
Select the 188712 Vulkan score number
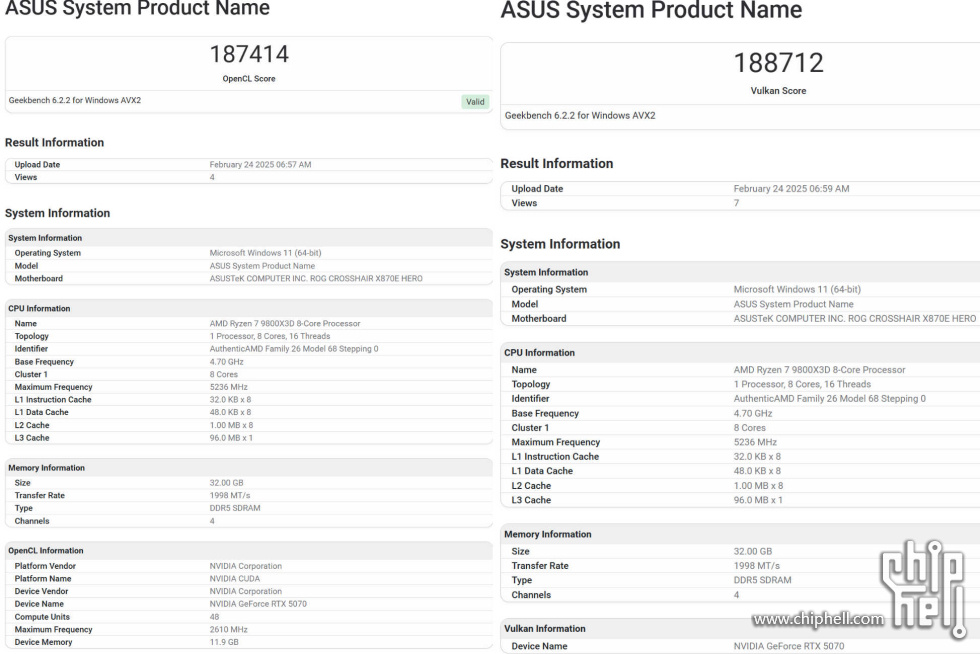(x=778, y=63)
